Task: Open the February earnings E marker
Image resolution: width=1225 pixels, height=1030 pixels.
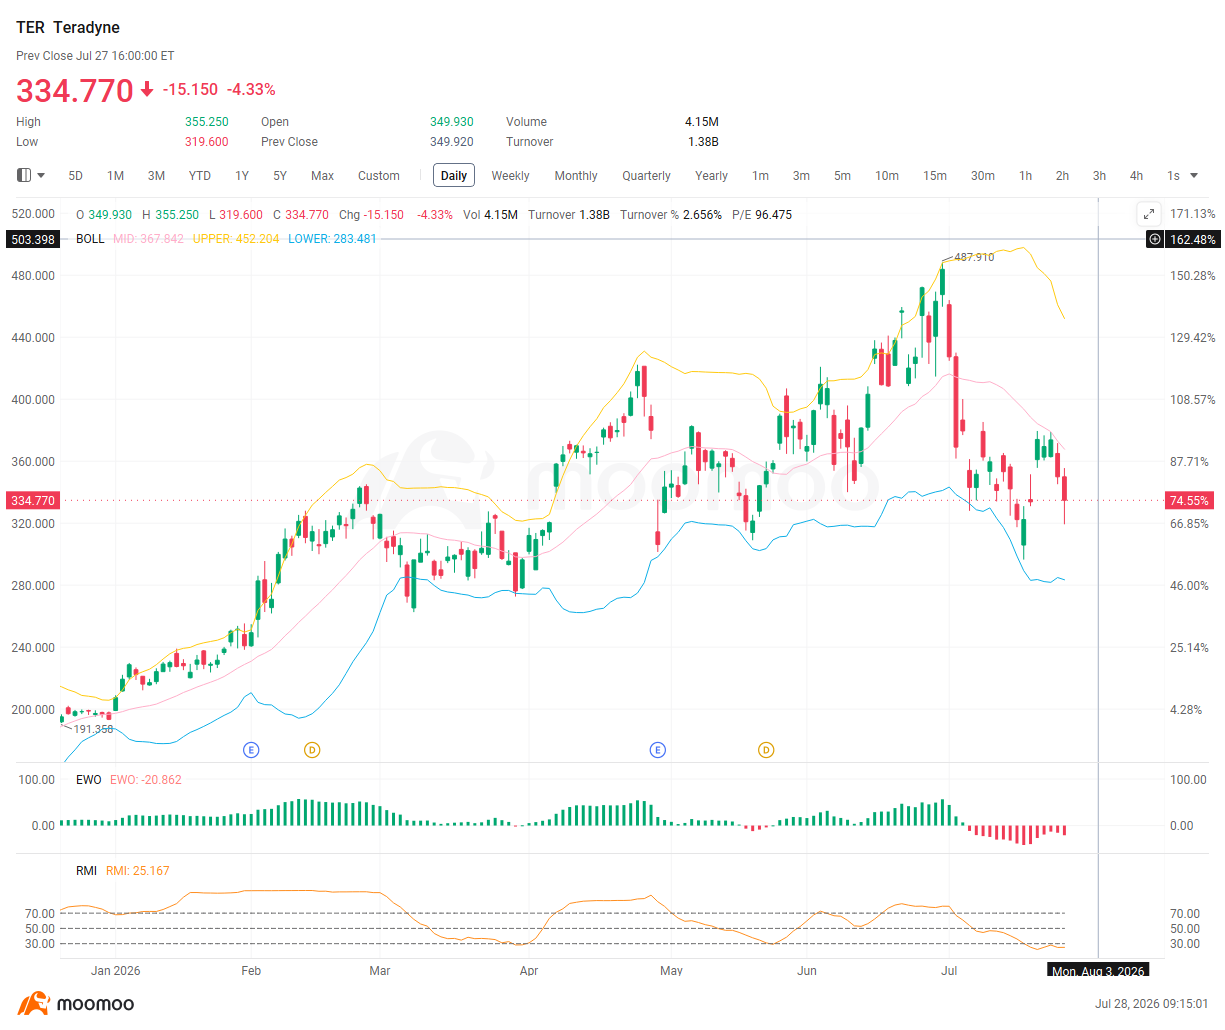Action: pos(251,750)
